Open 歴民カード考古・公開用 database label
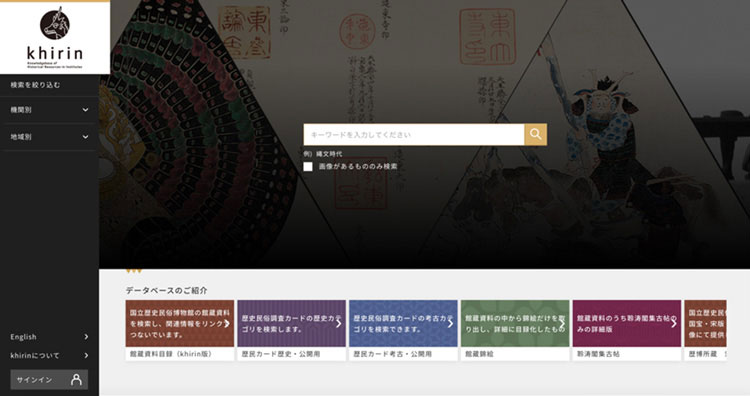 393,354
